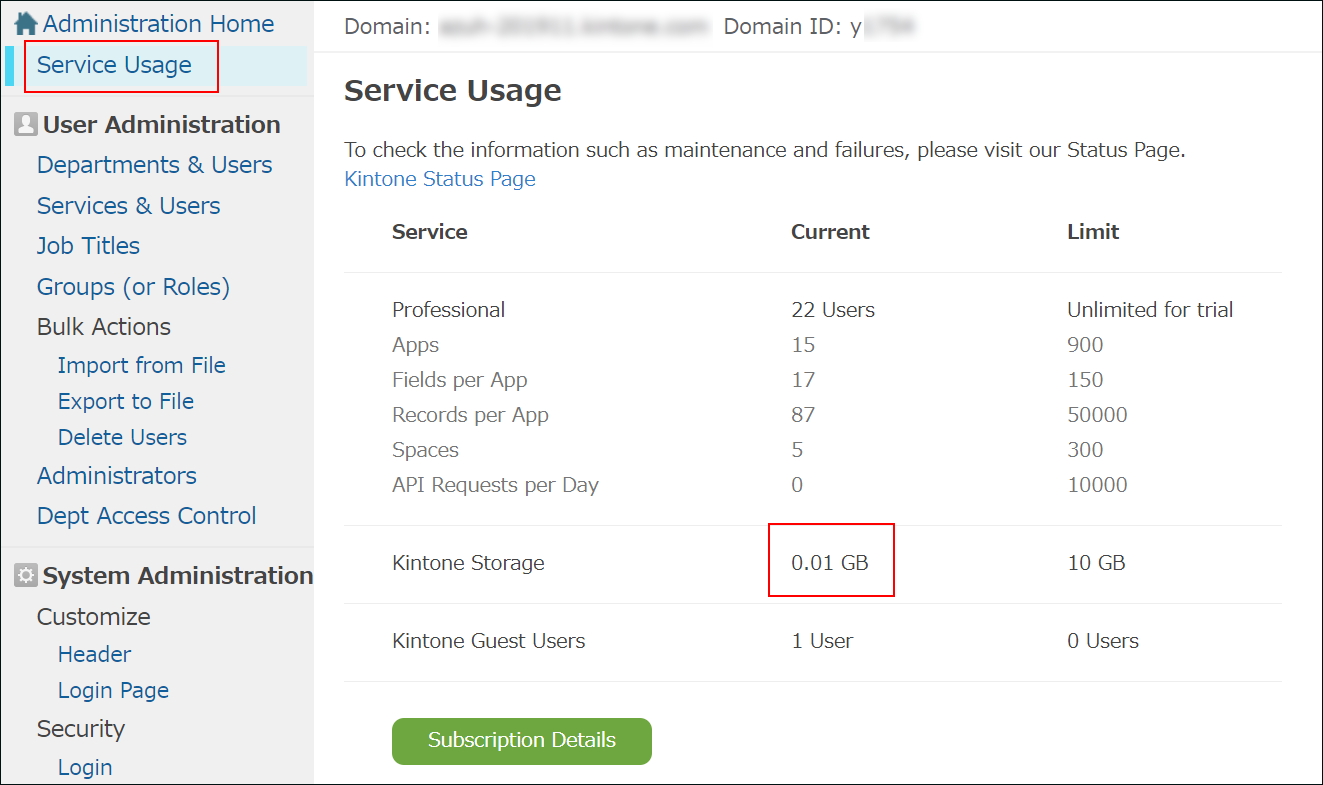
Task: Open the Kintone Status Page link
Action: tap(439, 178)
